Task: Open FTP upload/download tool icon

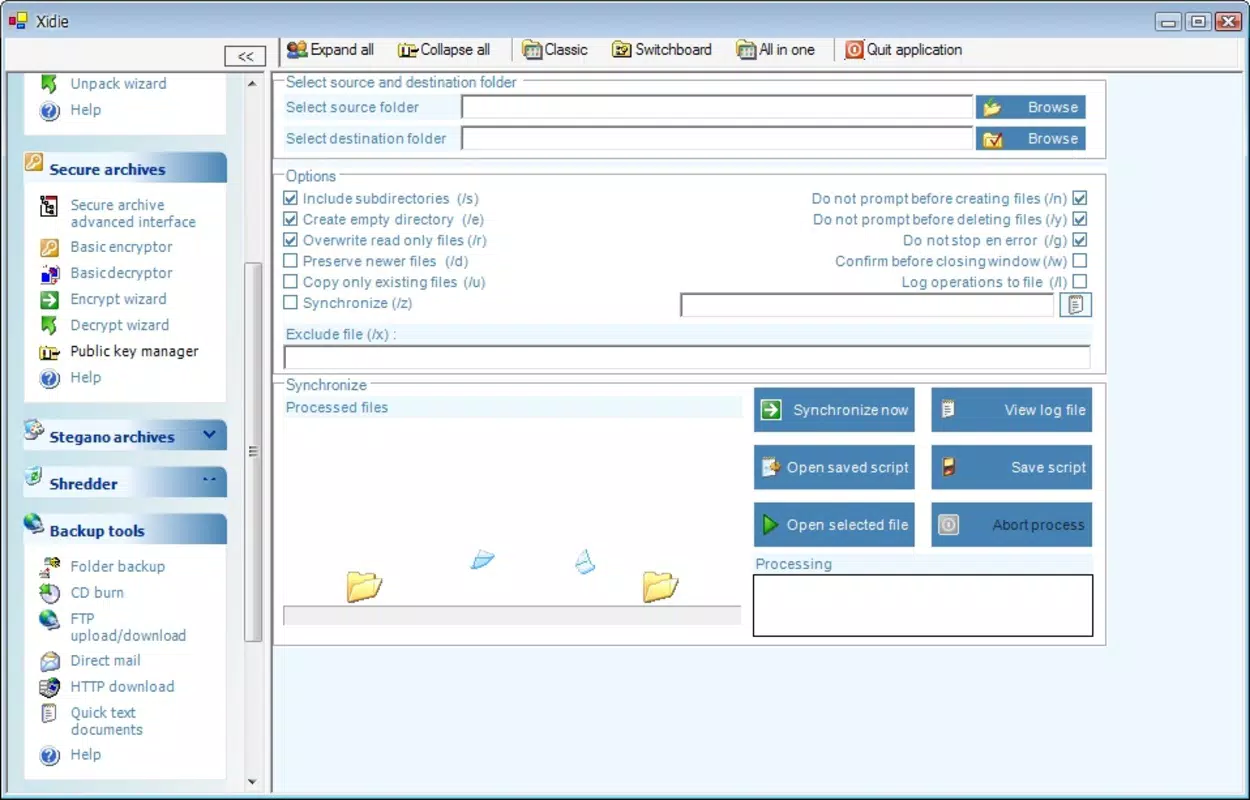Action: [x=49, y=620]
